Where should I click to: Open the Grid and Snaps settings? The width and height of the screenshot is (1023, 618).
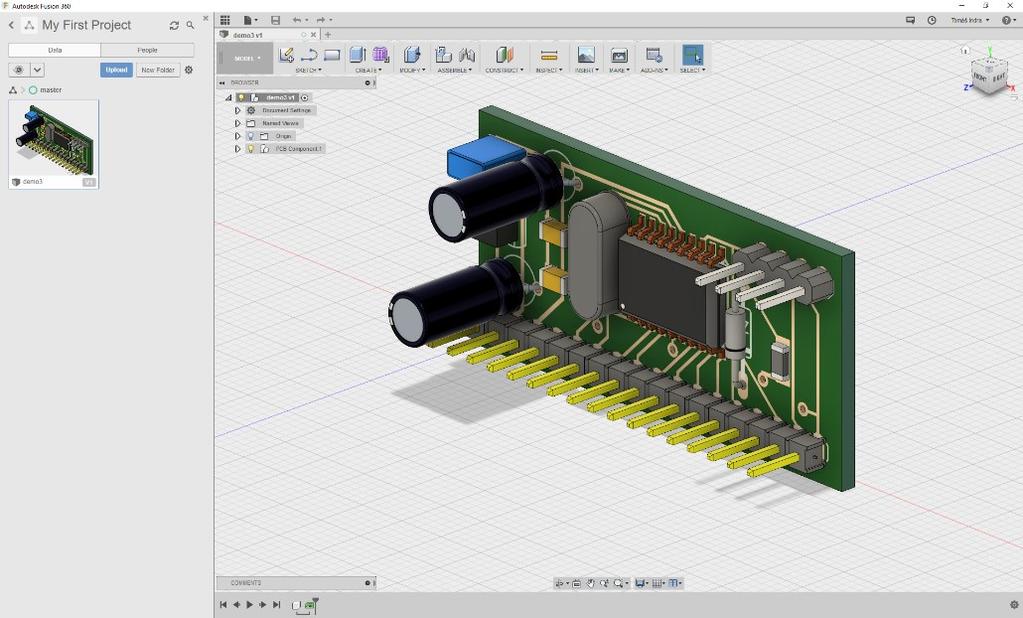click(658, 583)
